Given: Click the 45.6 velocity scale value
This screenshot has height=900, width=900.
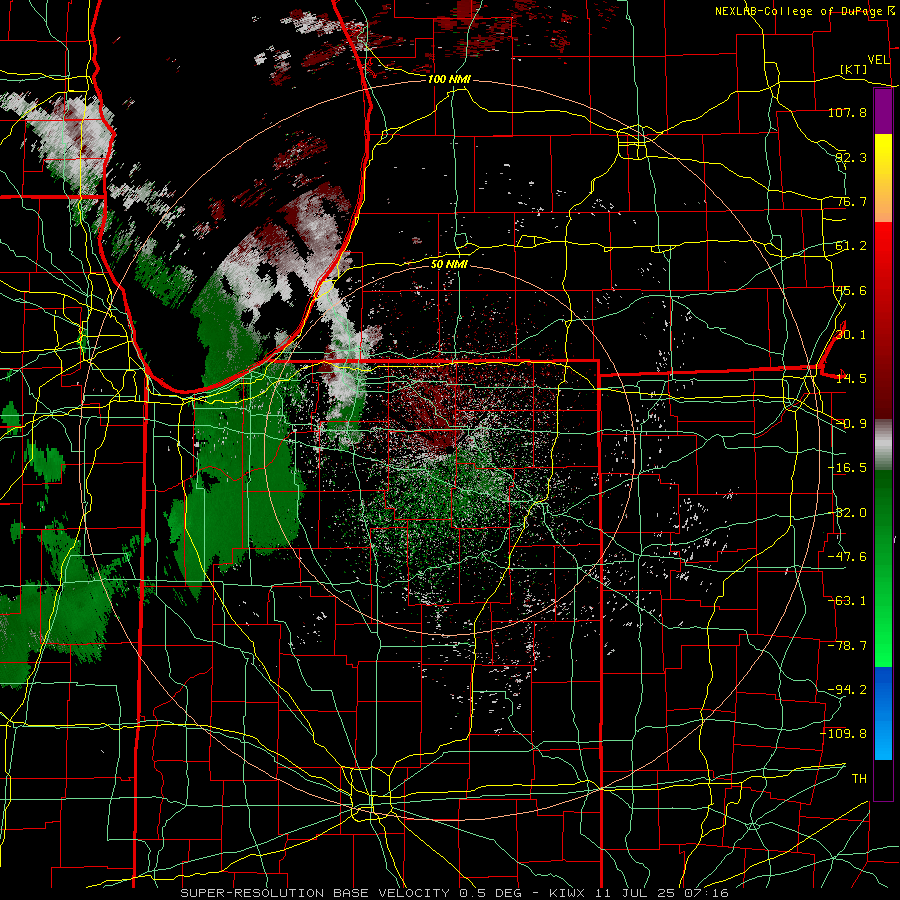Looking at the screenshot, I should pyautogui.click(x=851, y=290).
